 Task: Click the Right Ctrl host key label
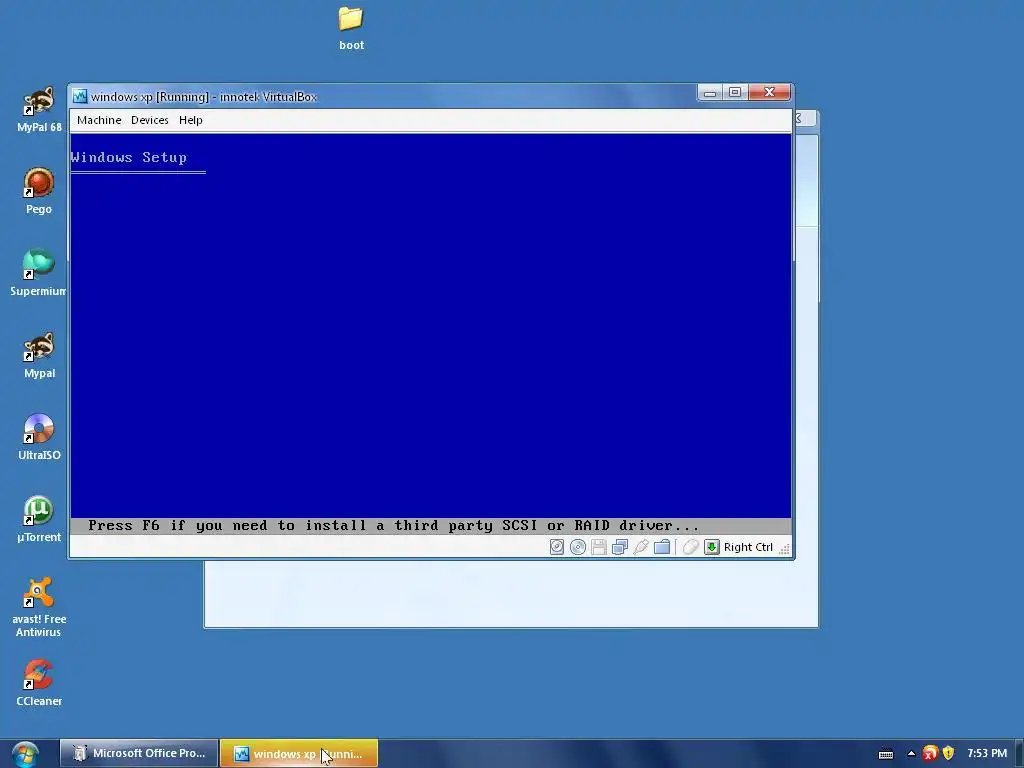748,547
